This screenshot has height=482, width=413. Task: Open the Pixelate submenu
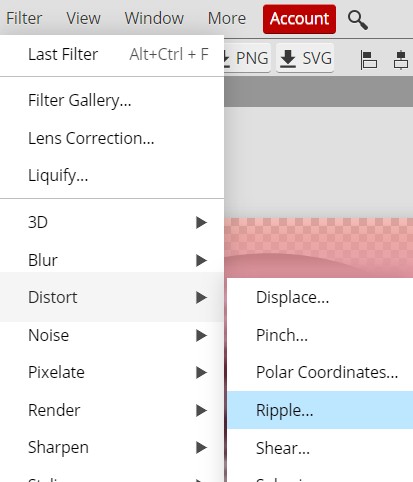(x=112, y=372)
